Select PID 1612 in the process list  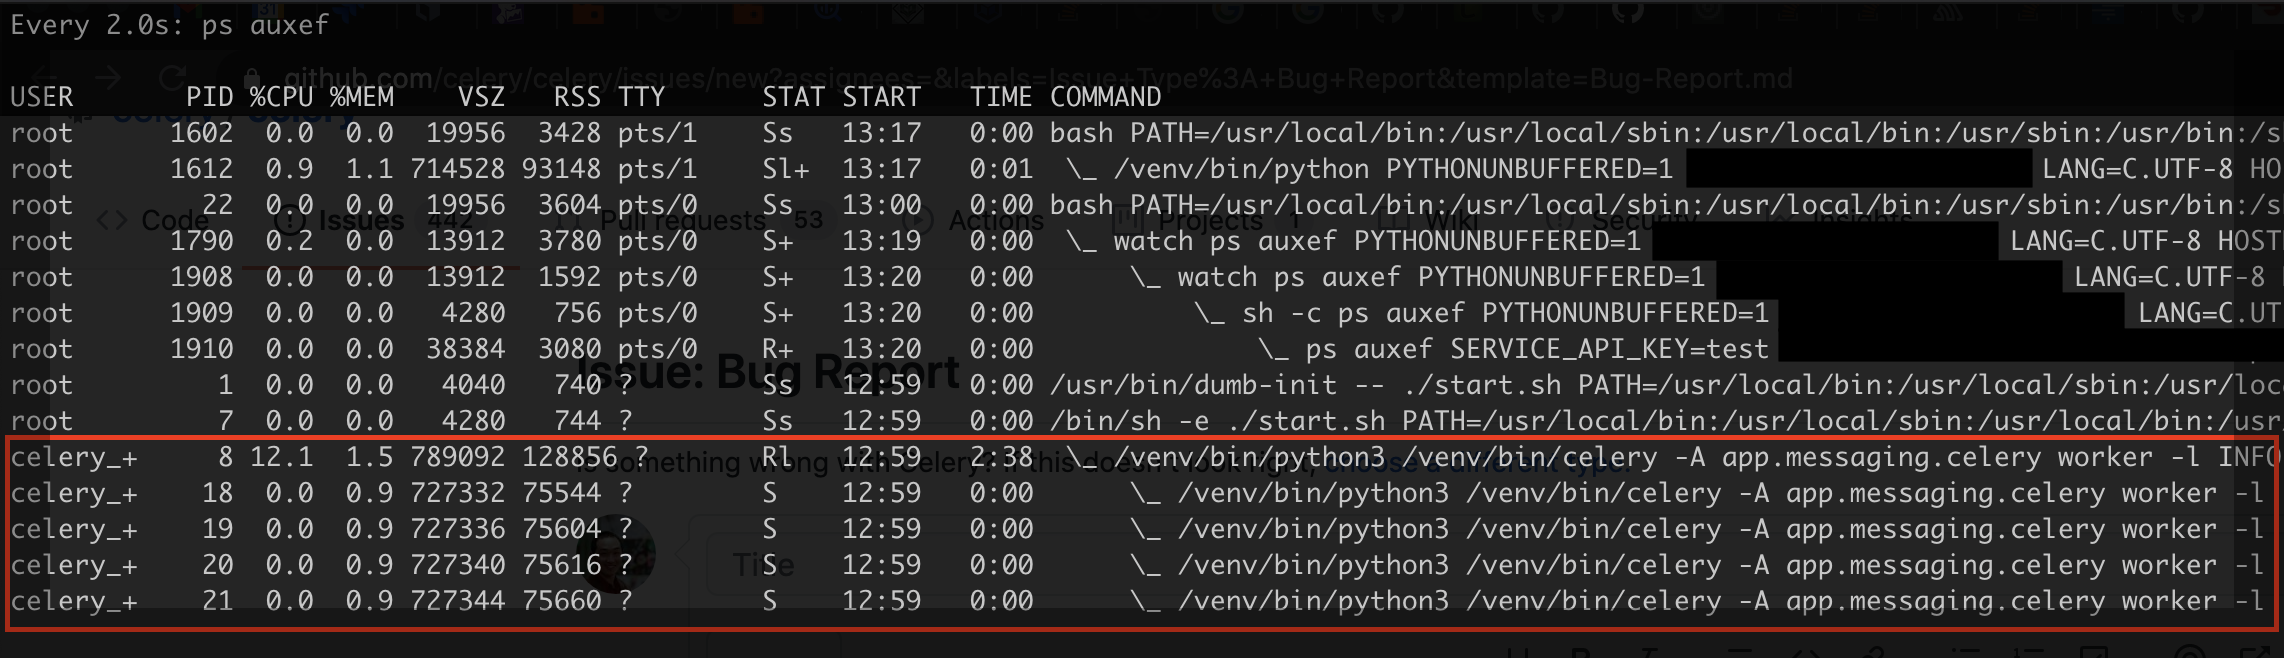point(201,169)
